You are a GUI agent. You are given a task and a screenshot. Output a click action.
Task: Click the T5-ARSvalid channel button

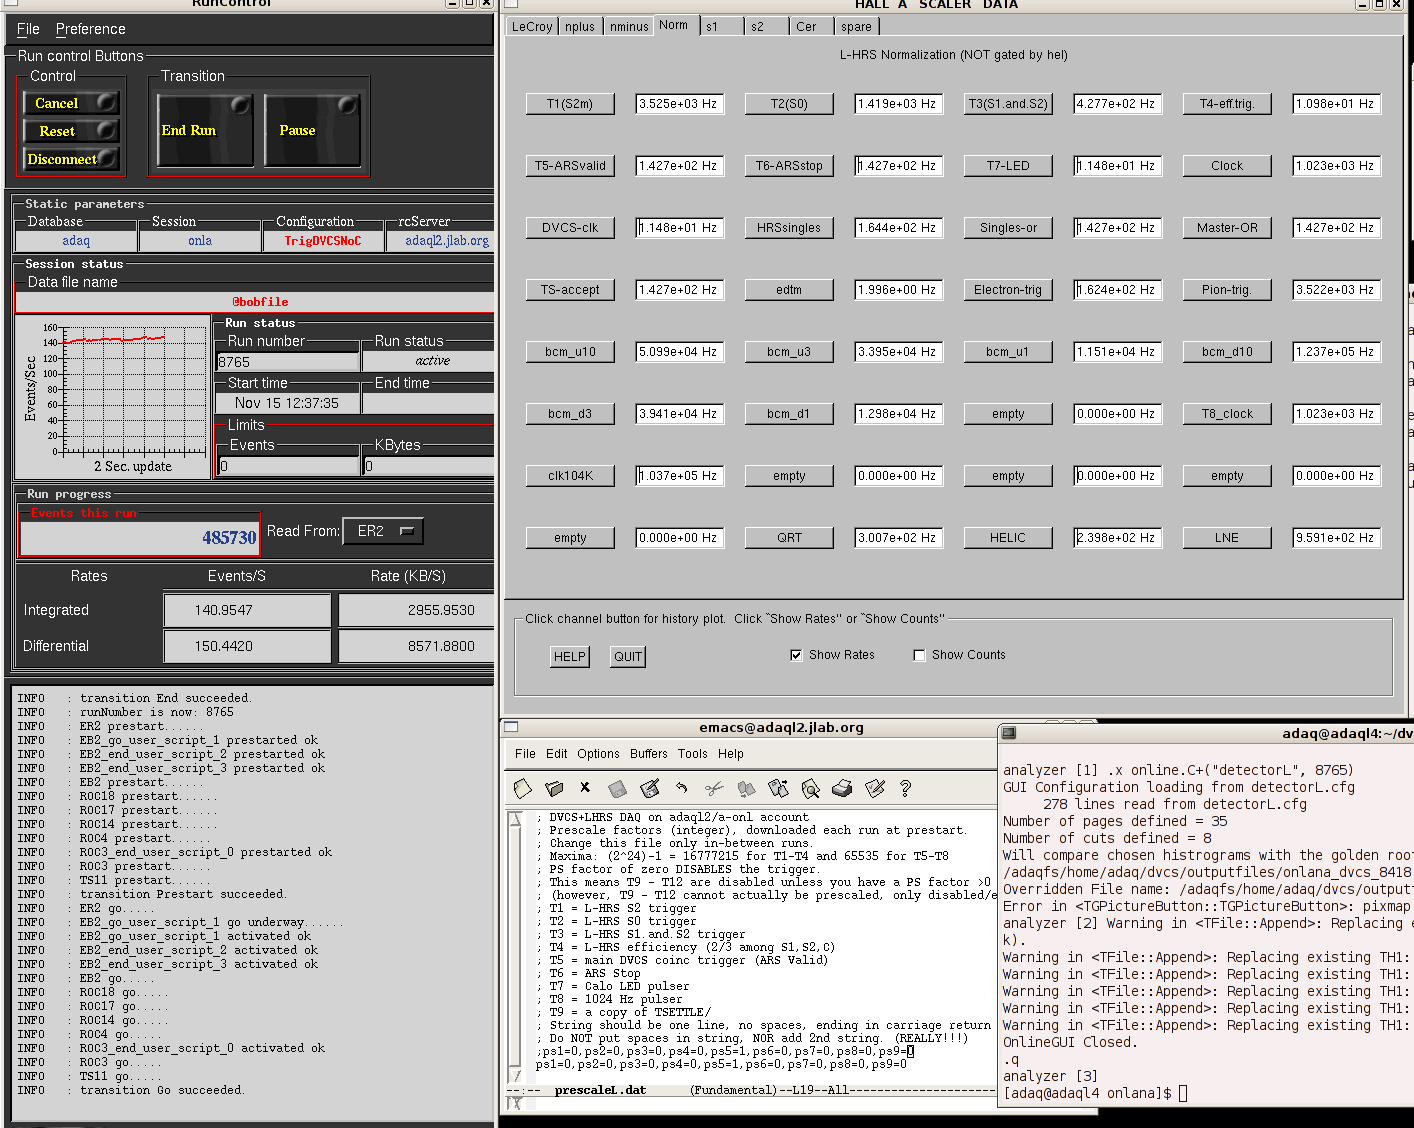(x=570, y=166)
